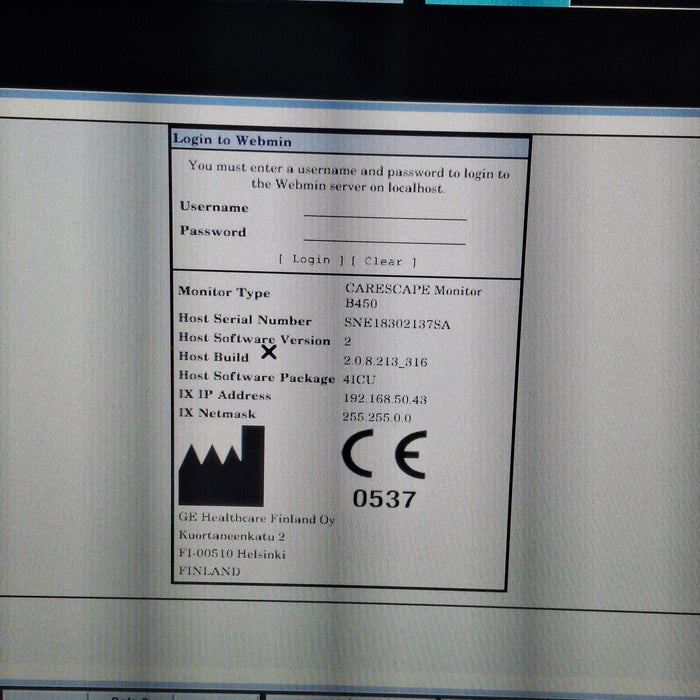Viewport: 700px width, 700px height.
Task: Click the 'Monitor Type' label
Action: pos(224,292)
